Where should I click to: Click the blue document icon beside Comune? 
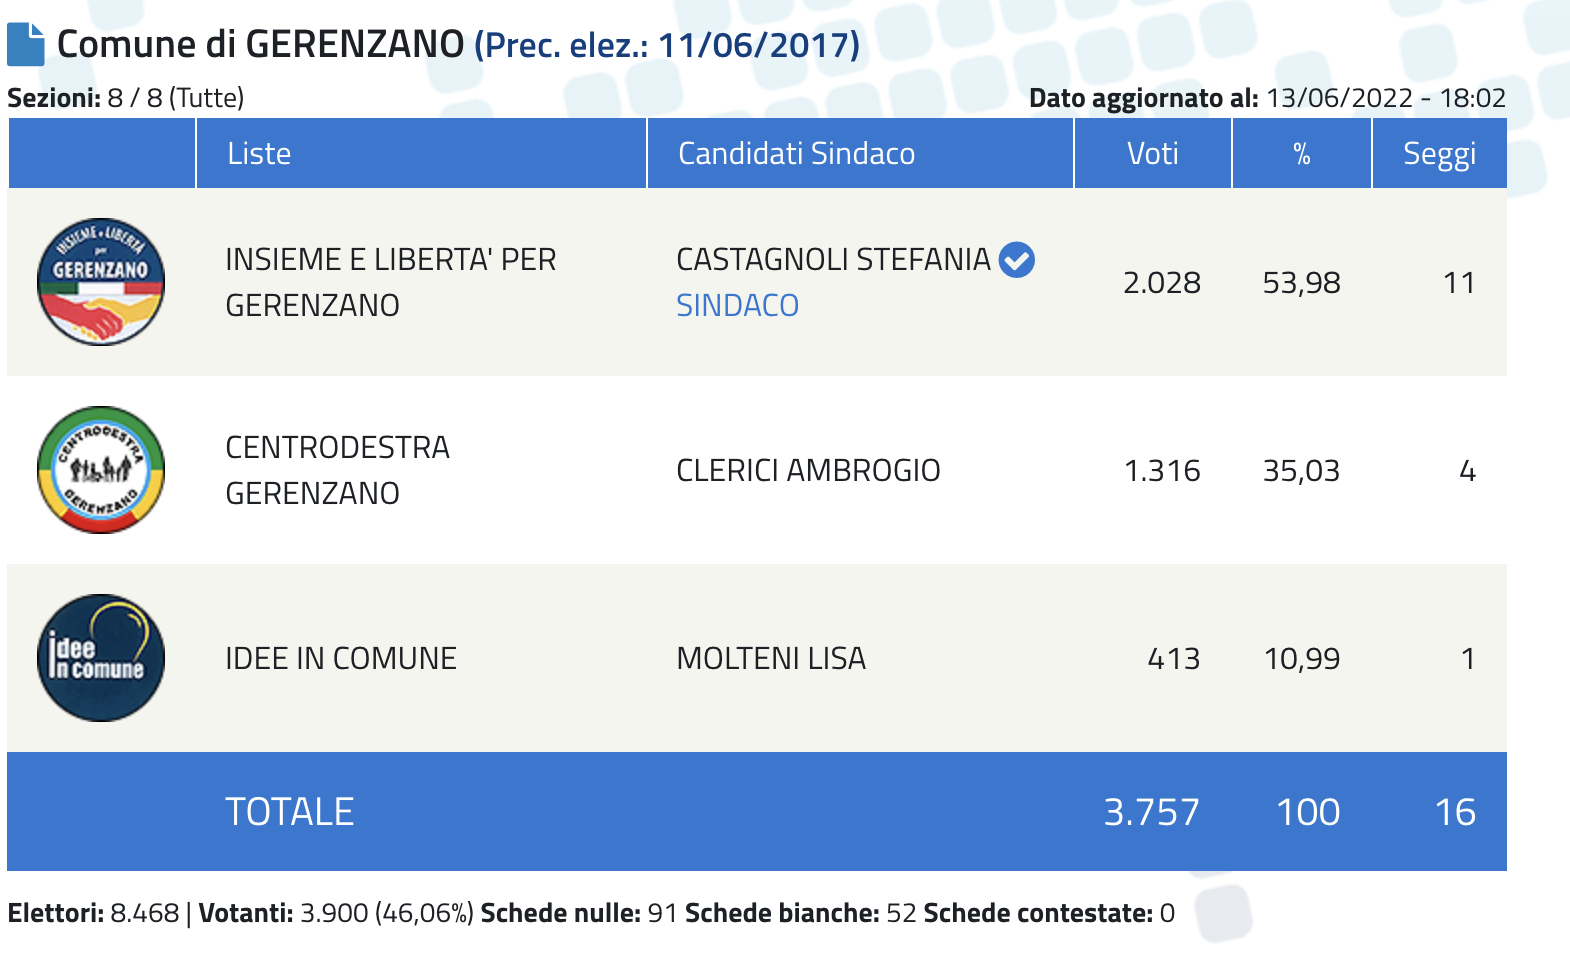pyautogui.click(x=26, y=45)
